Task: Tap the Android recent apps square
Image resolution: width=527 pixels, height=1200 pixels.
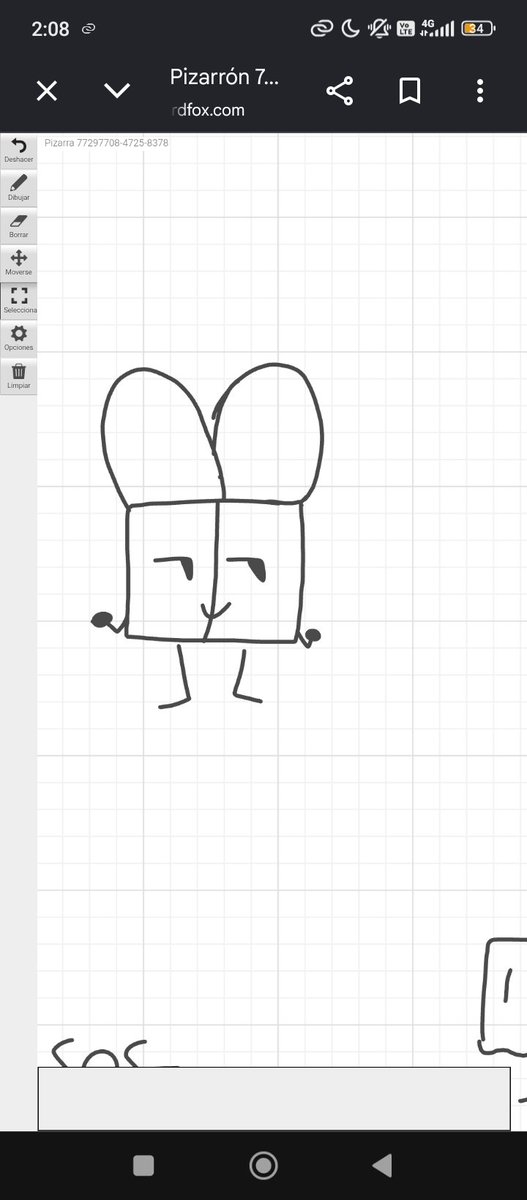Action: pos(143,1165)
